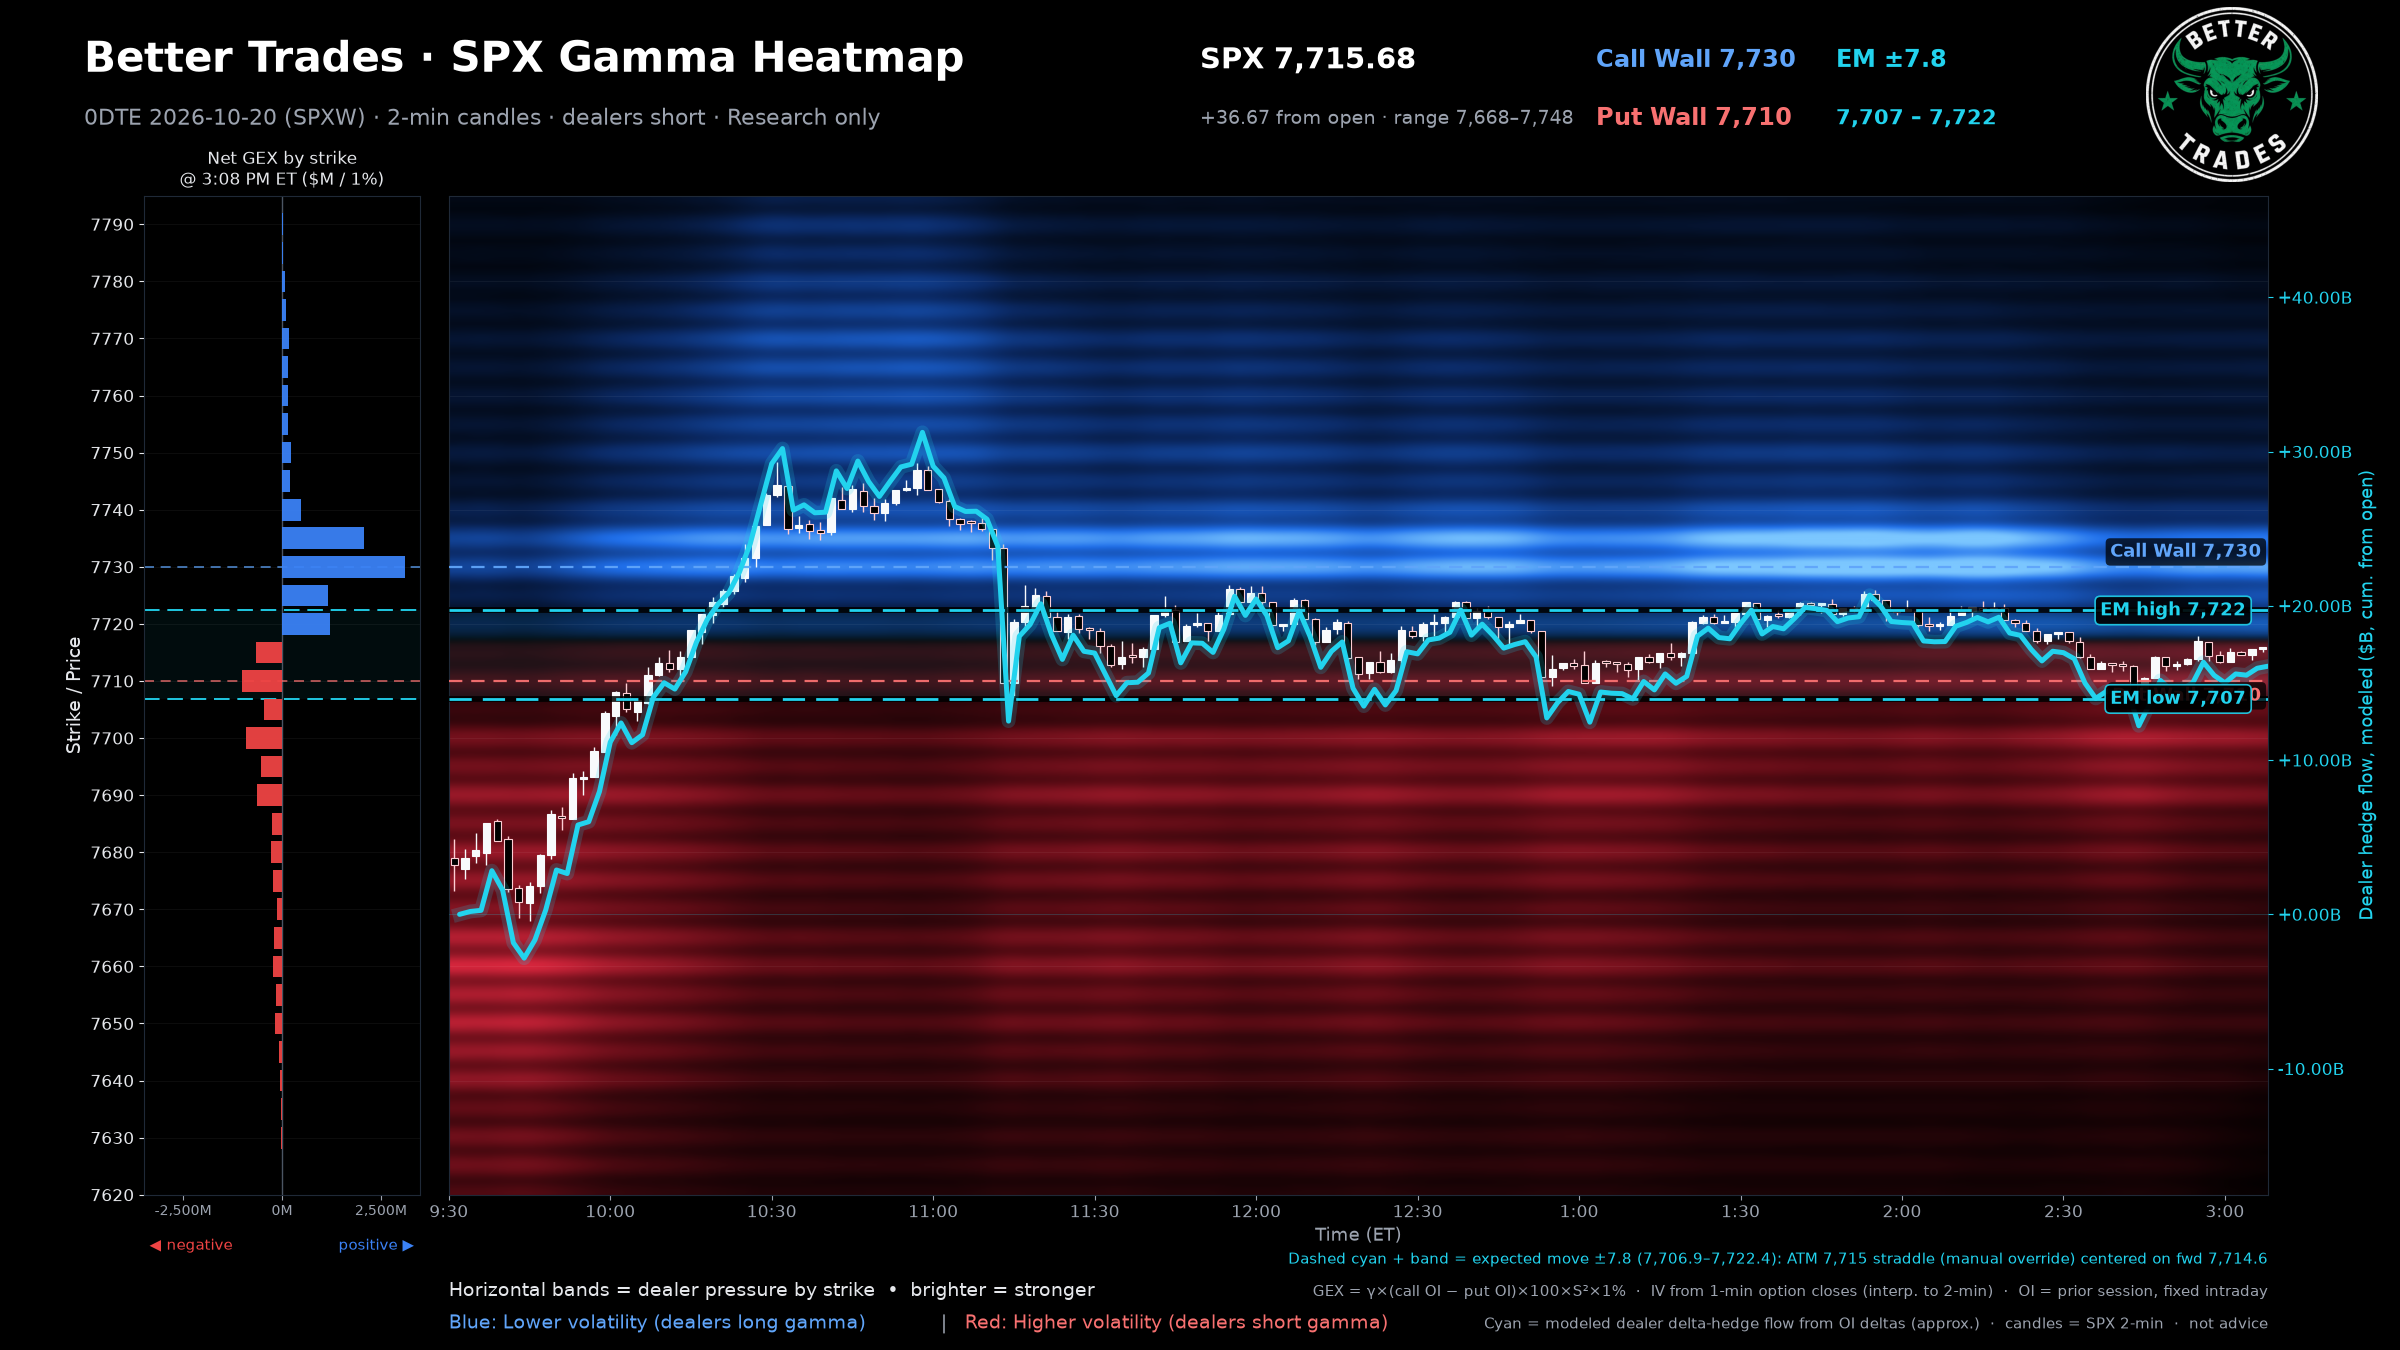Screen dimensions: 2400x1350
Task: Click the EM high 7,722 chart label
Action: tap(2172, 610)
